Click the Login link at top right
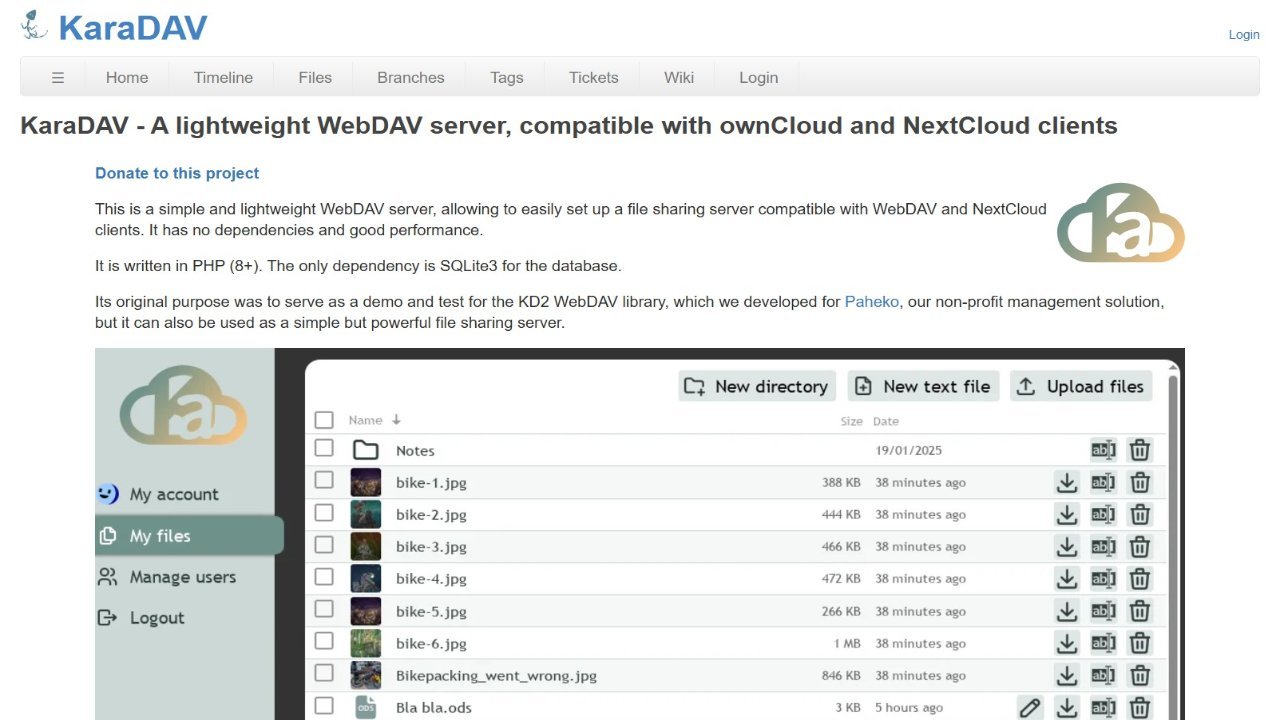The height and width of the screenshot is (720, 1280). (1244, 34)
